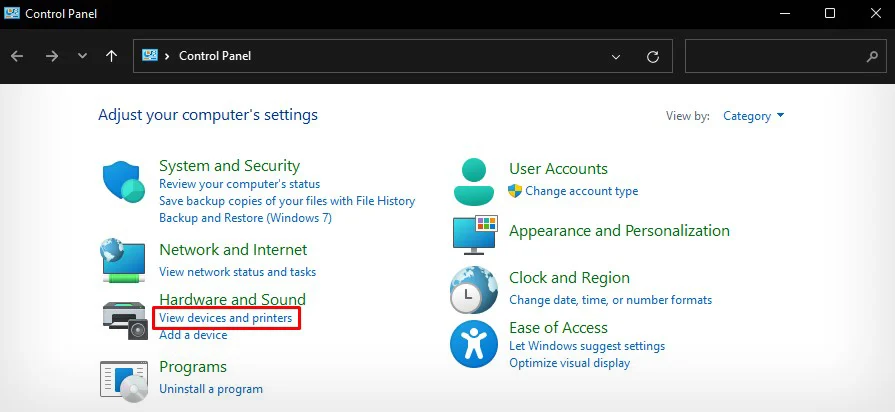This screenshot has height=412, width=895.
Task: Click View devices and printers
Action: pos(225,318)
